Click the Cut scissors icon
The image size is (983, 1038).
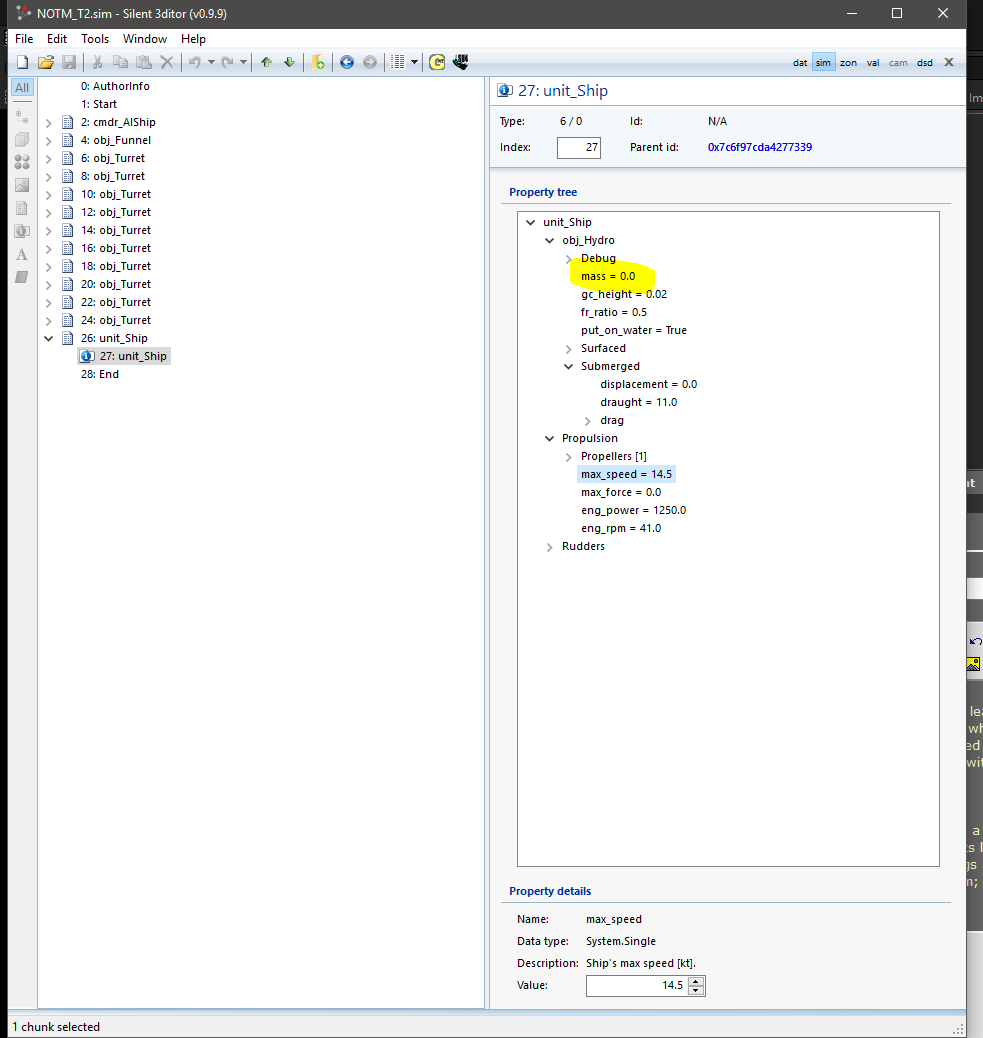97,62
